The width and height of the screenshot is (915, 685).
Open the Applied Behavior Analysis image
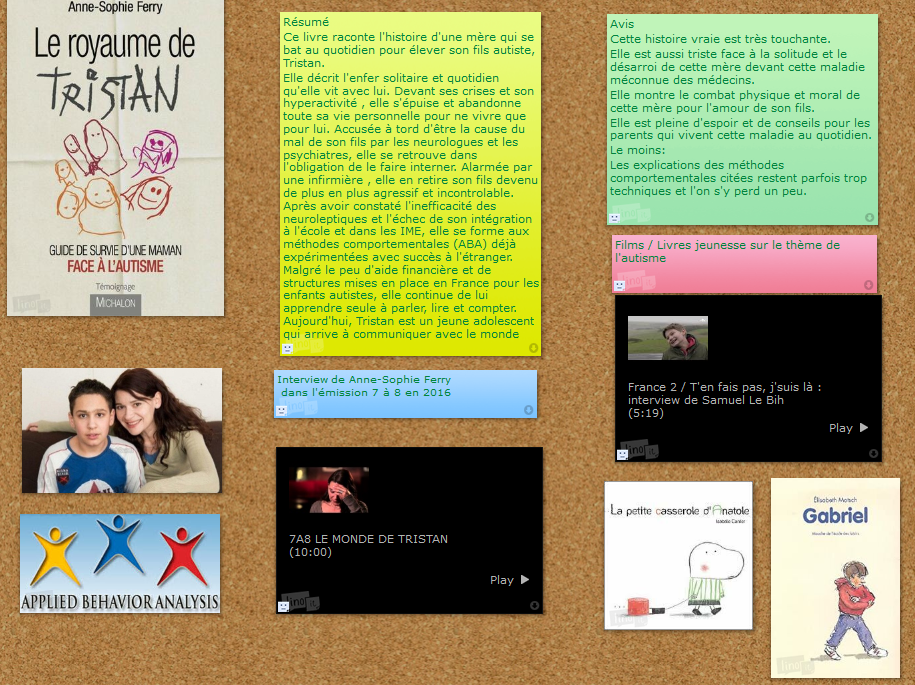[x=120, y=564]
